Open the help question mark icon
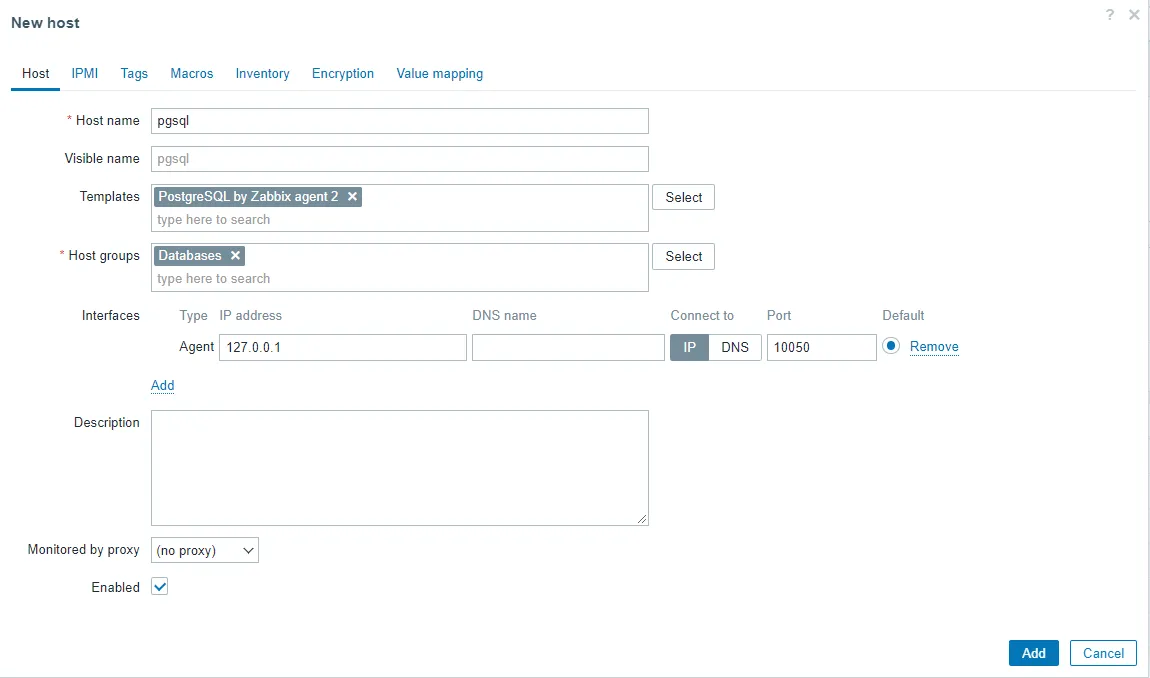Image resolution: width=1150 pixels, height=678 pixels. (1110, 15)
